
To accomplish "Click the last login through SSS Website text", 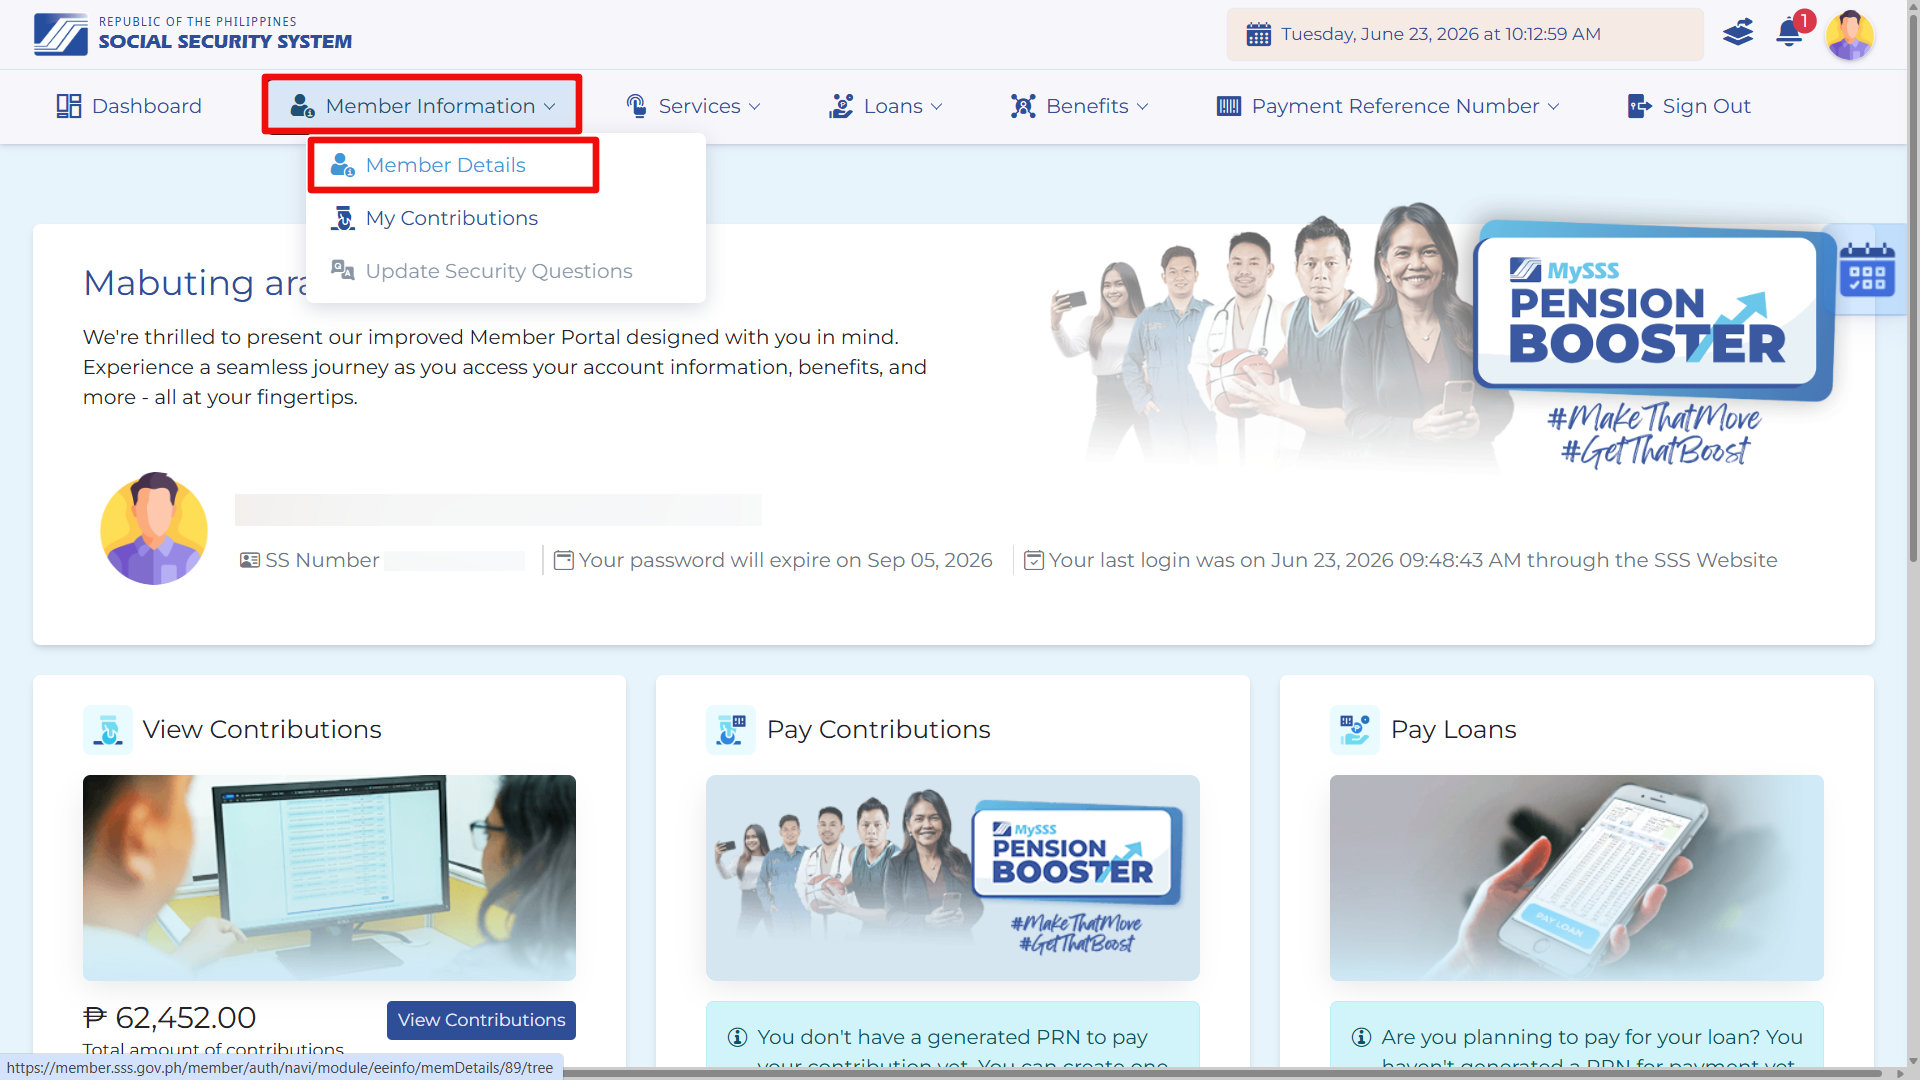I will pyautogui.click(x=1413, y=560).
